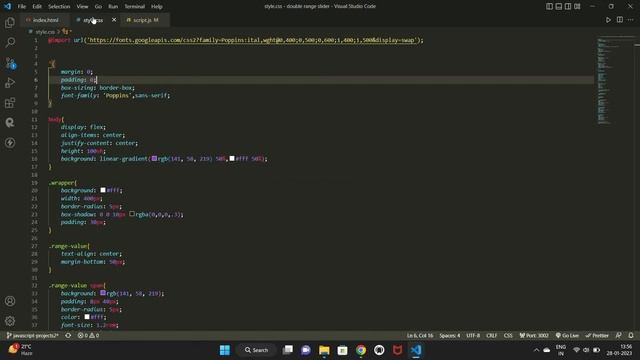Image resolution: width=640 pixels, height=360 pixels.
Task: Open the Go menu
Action: pyautogui.click(x=98, y=7)
